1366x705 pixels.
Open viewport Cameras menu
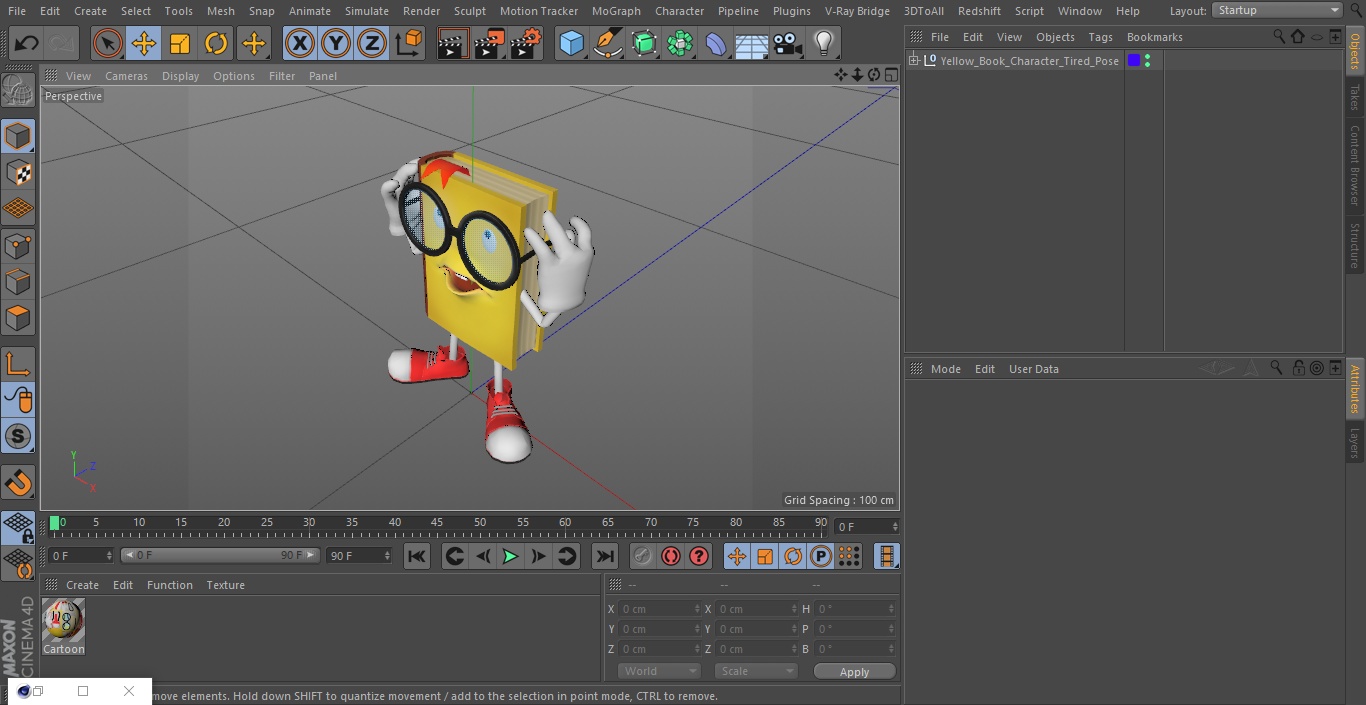126,76
